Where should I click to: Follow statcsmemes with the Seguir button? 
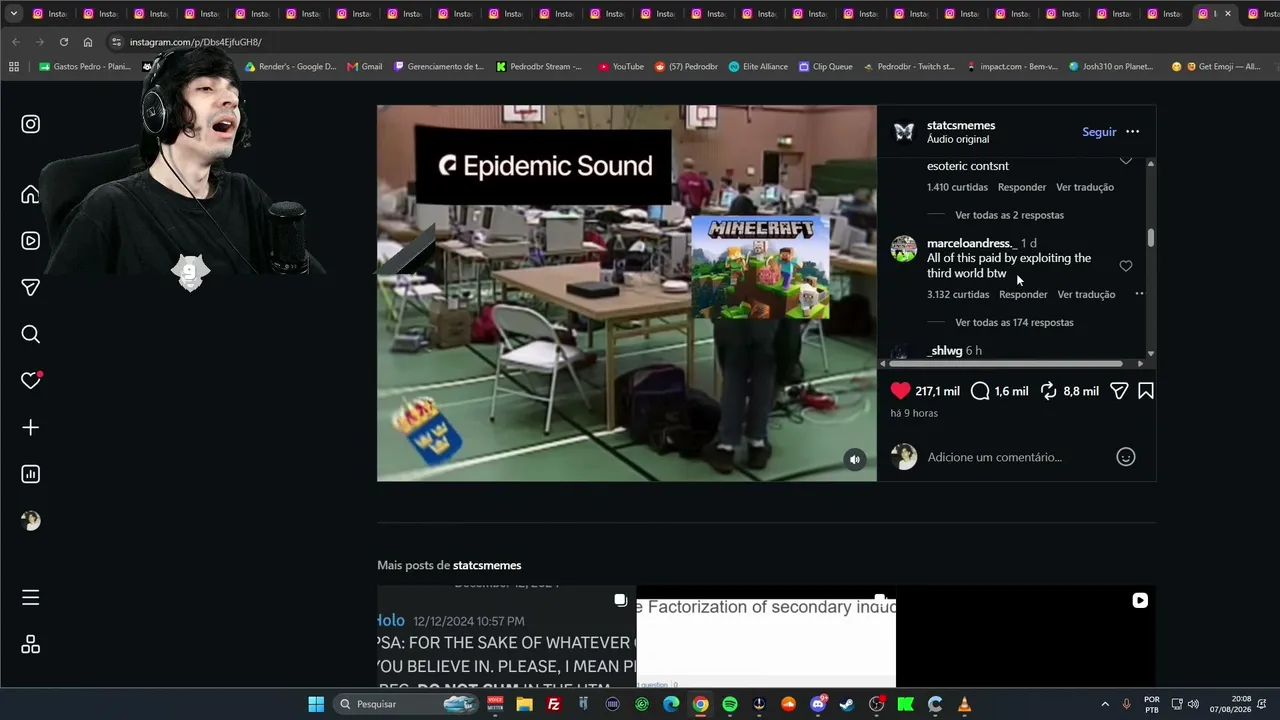coord(1099,132)
